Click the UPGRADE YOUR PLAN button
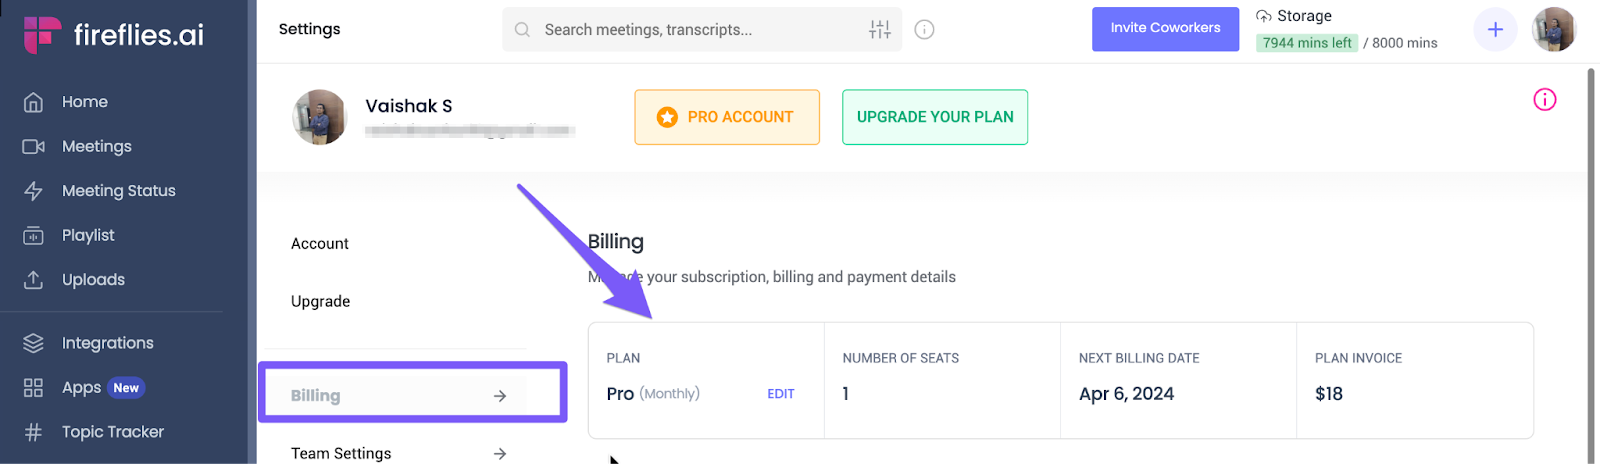 tap(935, 117)
